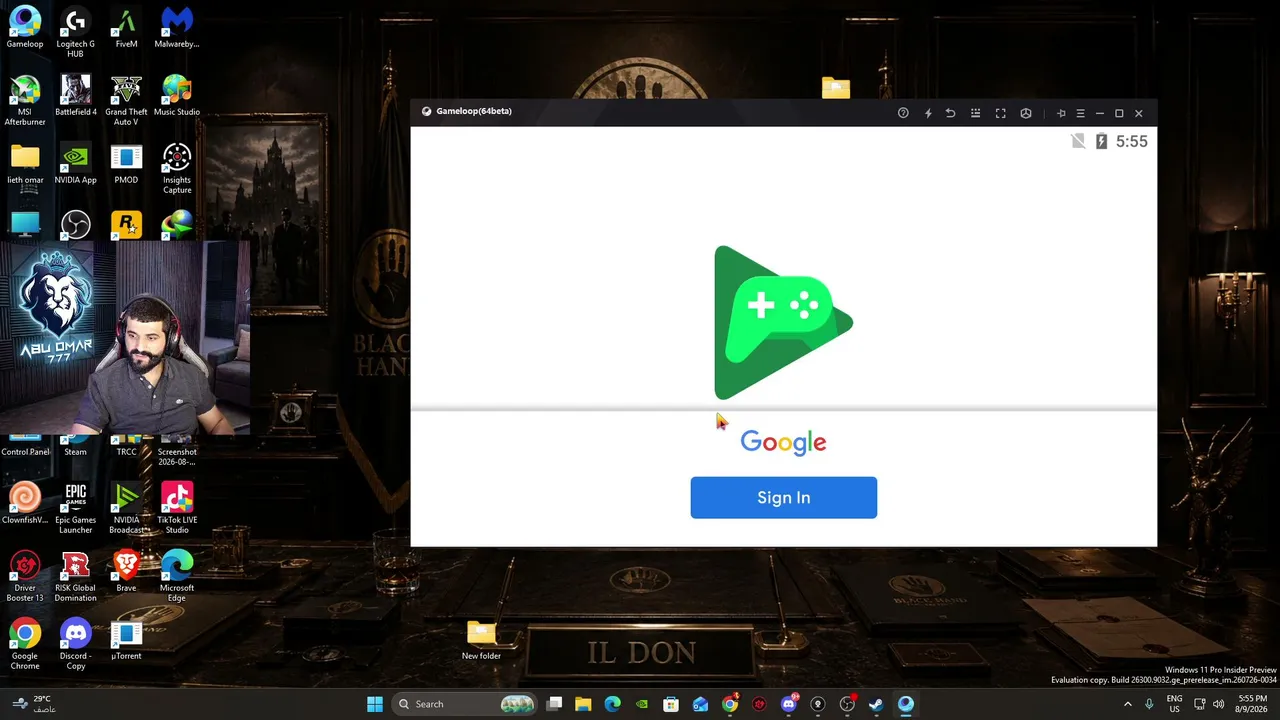Open Steam from the taskbar

[876, 704]
